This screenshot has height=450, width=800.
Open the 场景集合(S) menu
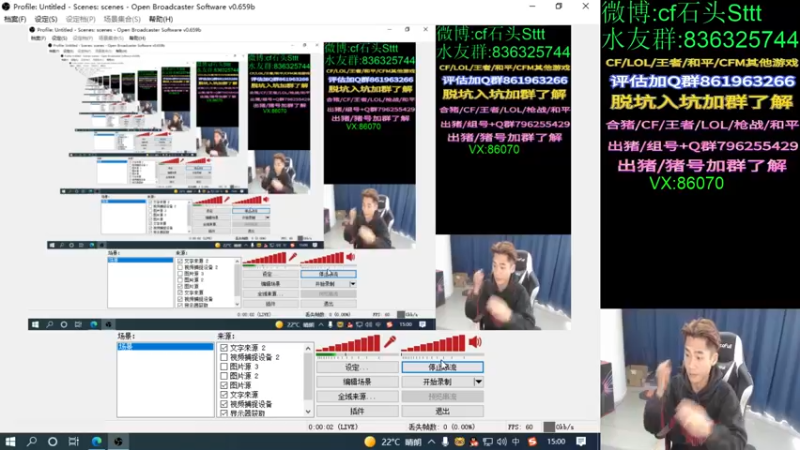[x=122, y=19]
